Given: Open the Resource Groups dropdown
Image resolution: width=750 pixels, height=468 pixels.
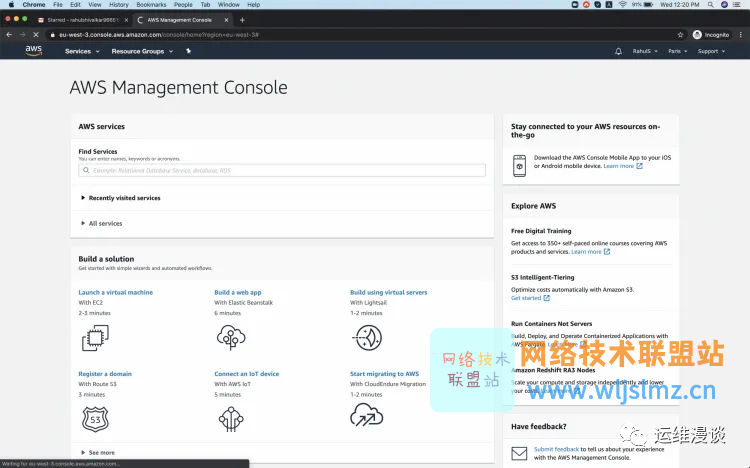Looking at the screenshot, I should pyautogui.click(x=142, y=51).
